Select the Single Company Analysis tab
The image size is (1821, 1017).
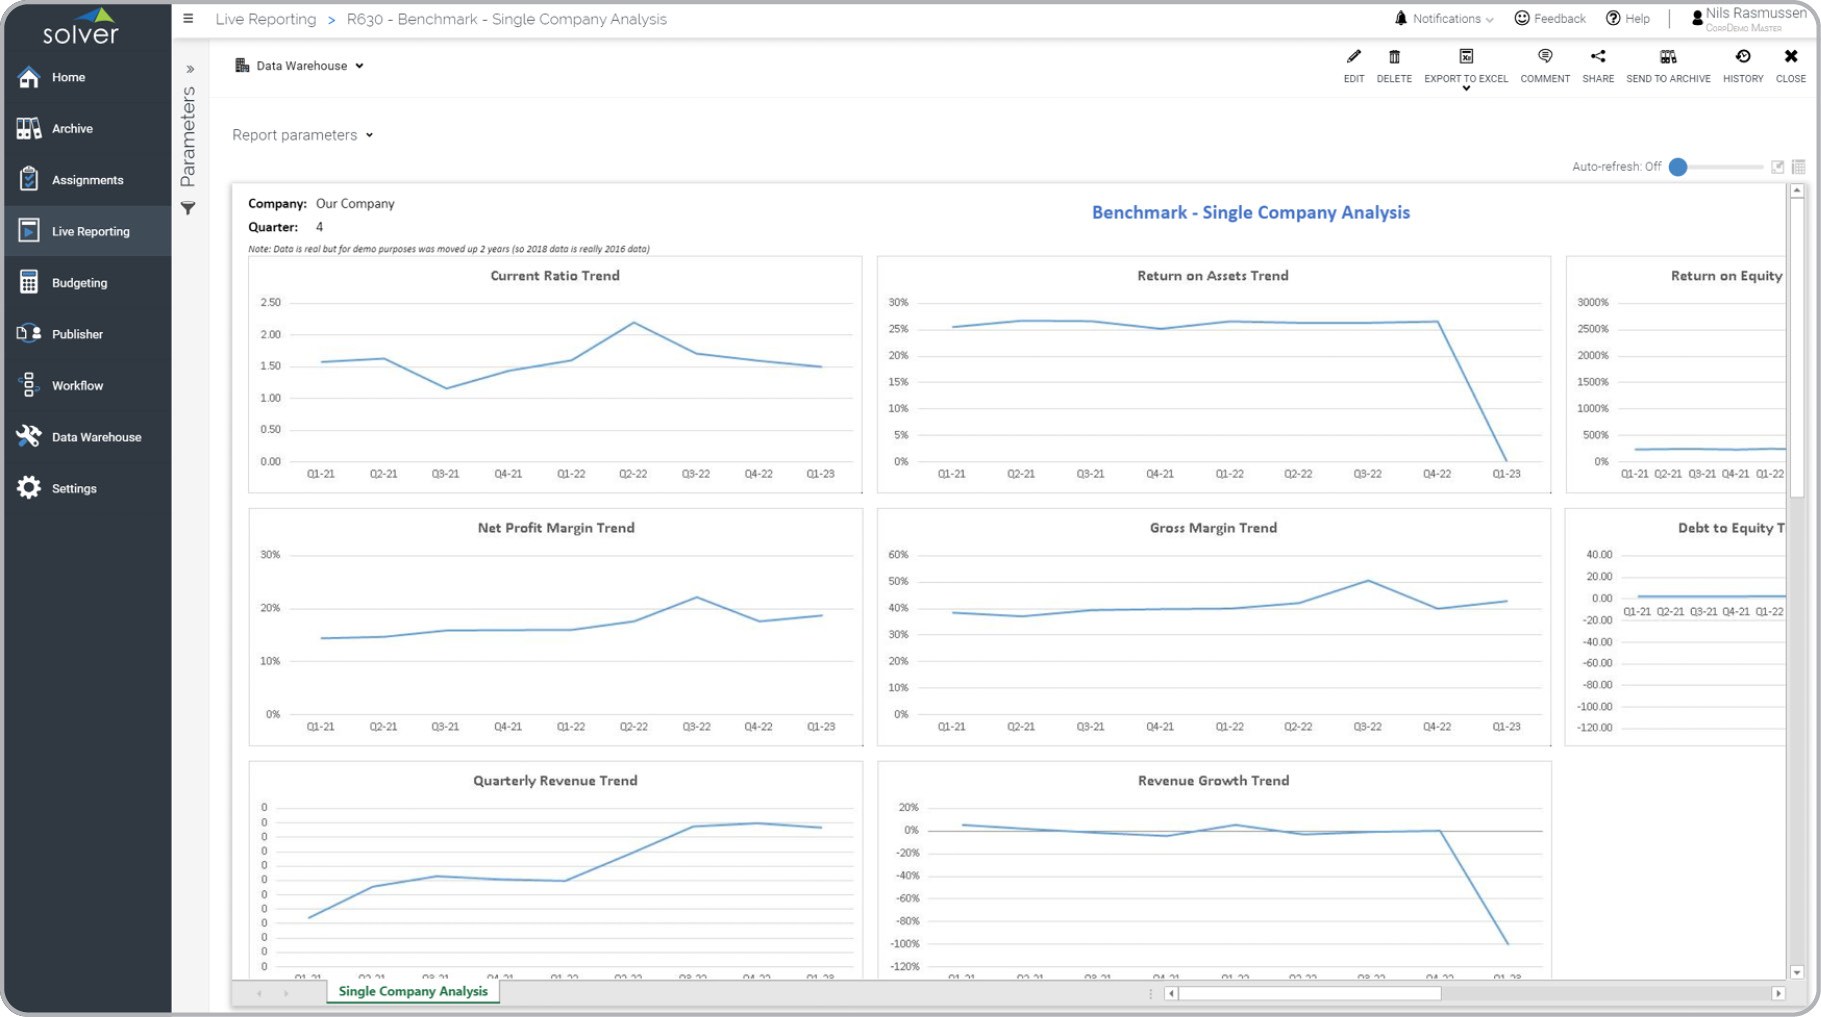click(413, 991)
